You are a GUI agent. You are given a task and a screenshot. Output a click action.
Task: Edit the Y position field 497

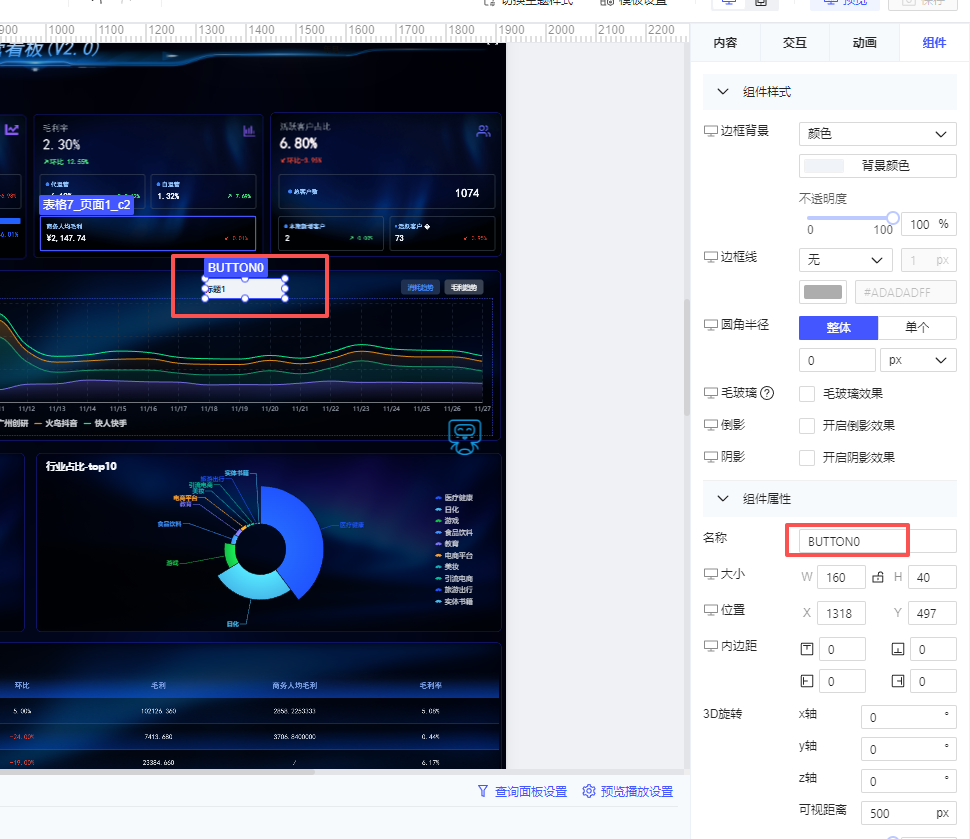[932, 613]
